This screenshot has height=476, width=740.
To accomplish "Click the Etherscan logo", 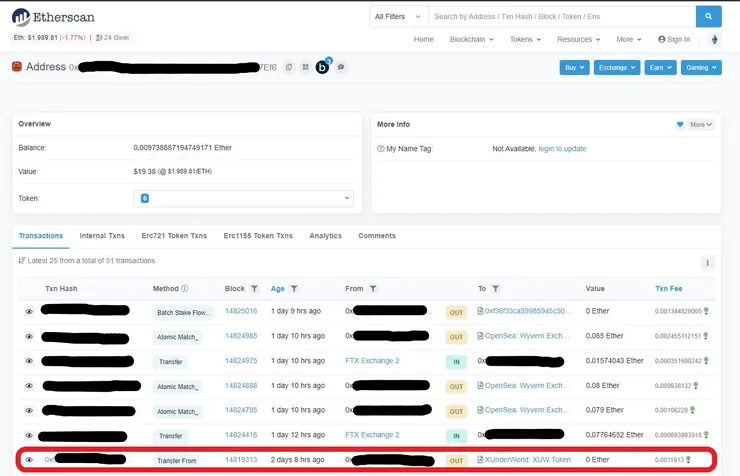I will [x=53, y=17].
